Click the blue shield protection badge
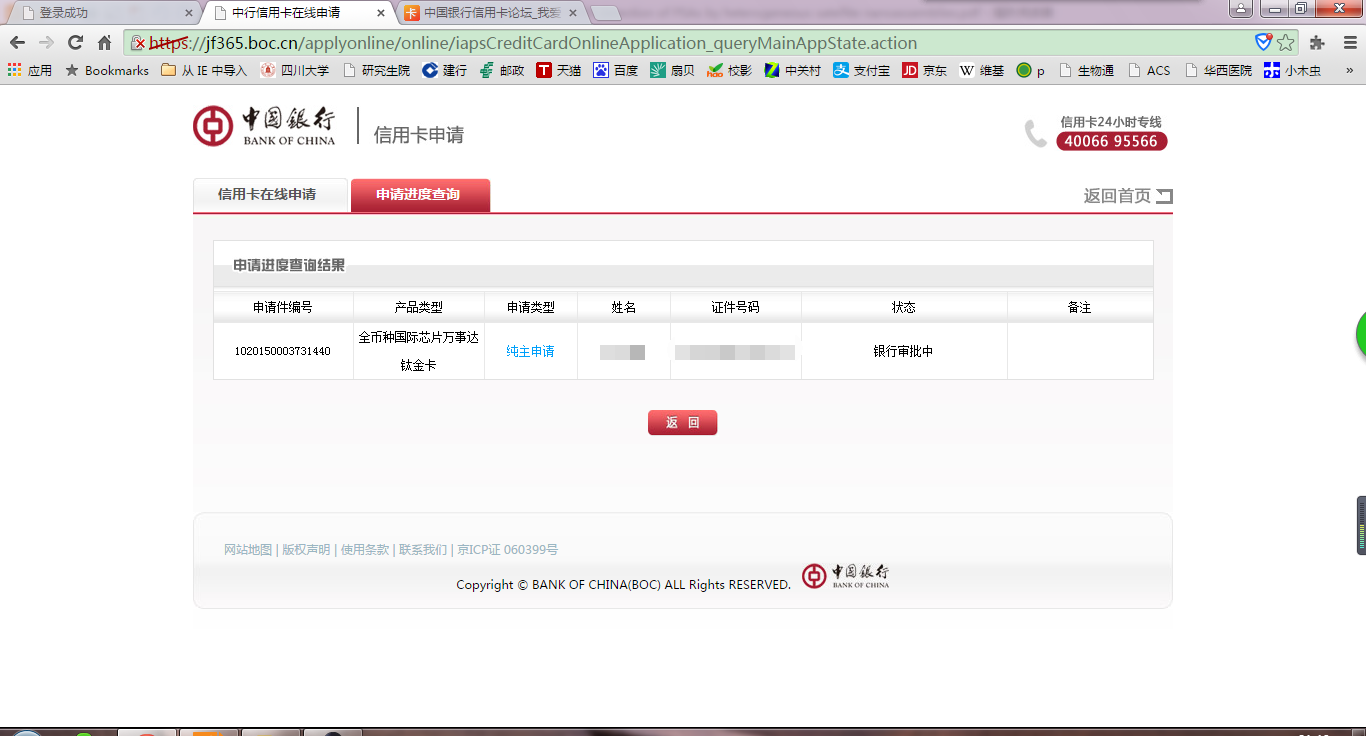Screen dimensions: 1366x736 [1262, 44]
